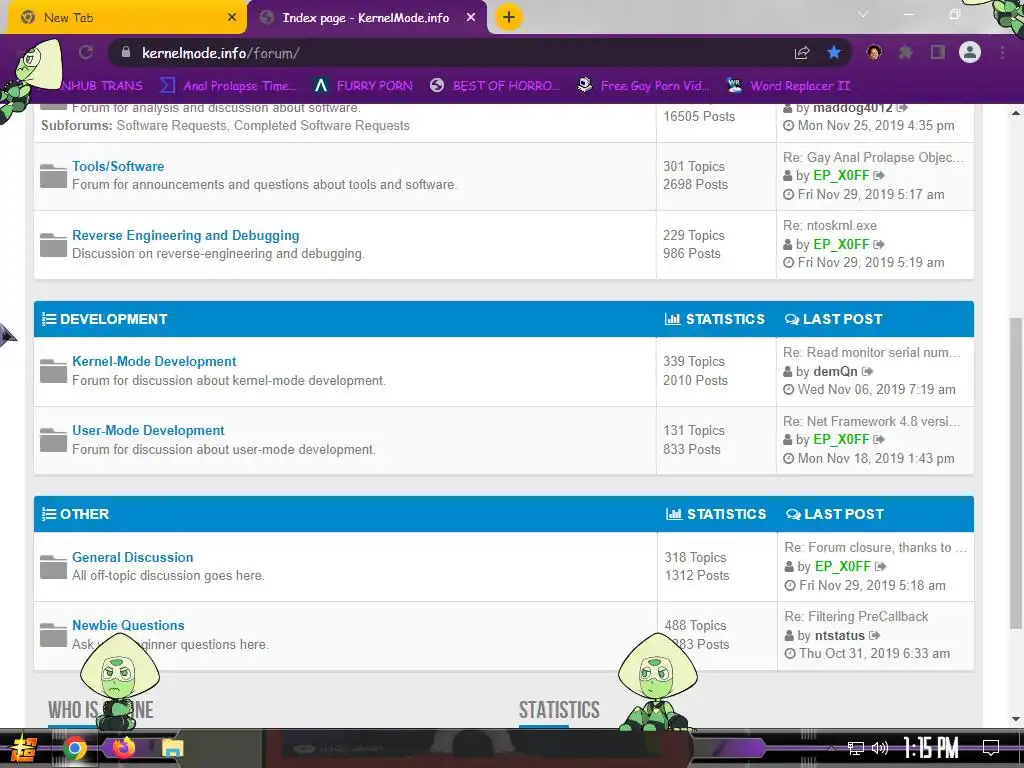View latest post icon in General Discussion row

tap(881, 566)
